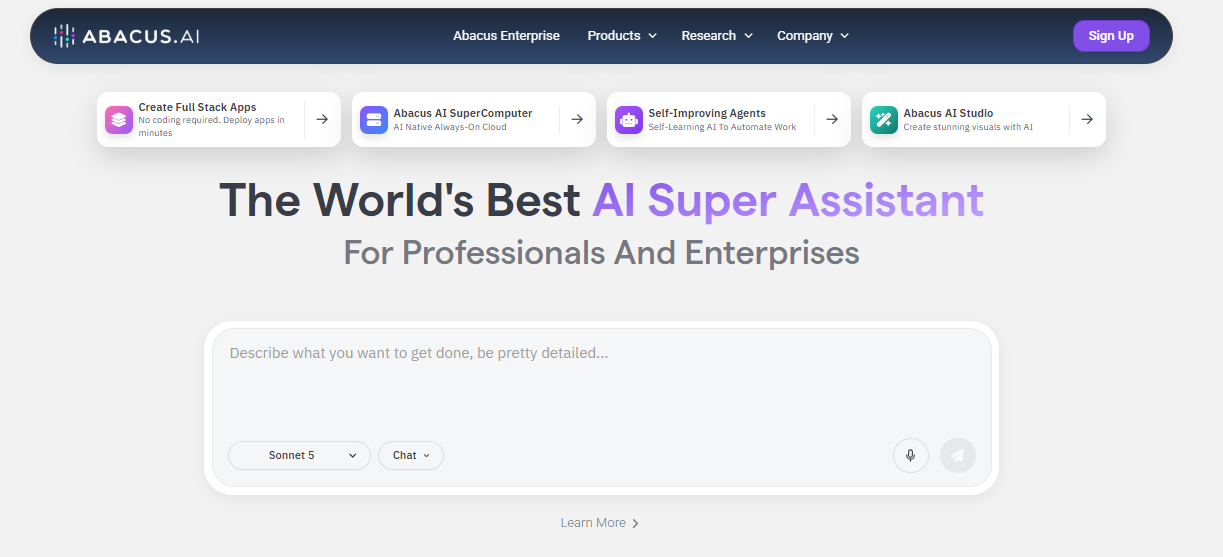Click arrow on Abacus AI Studio card
Screen dimensions: 1223x557
tap(1087, 119)
